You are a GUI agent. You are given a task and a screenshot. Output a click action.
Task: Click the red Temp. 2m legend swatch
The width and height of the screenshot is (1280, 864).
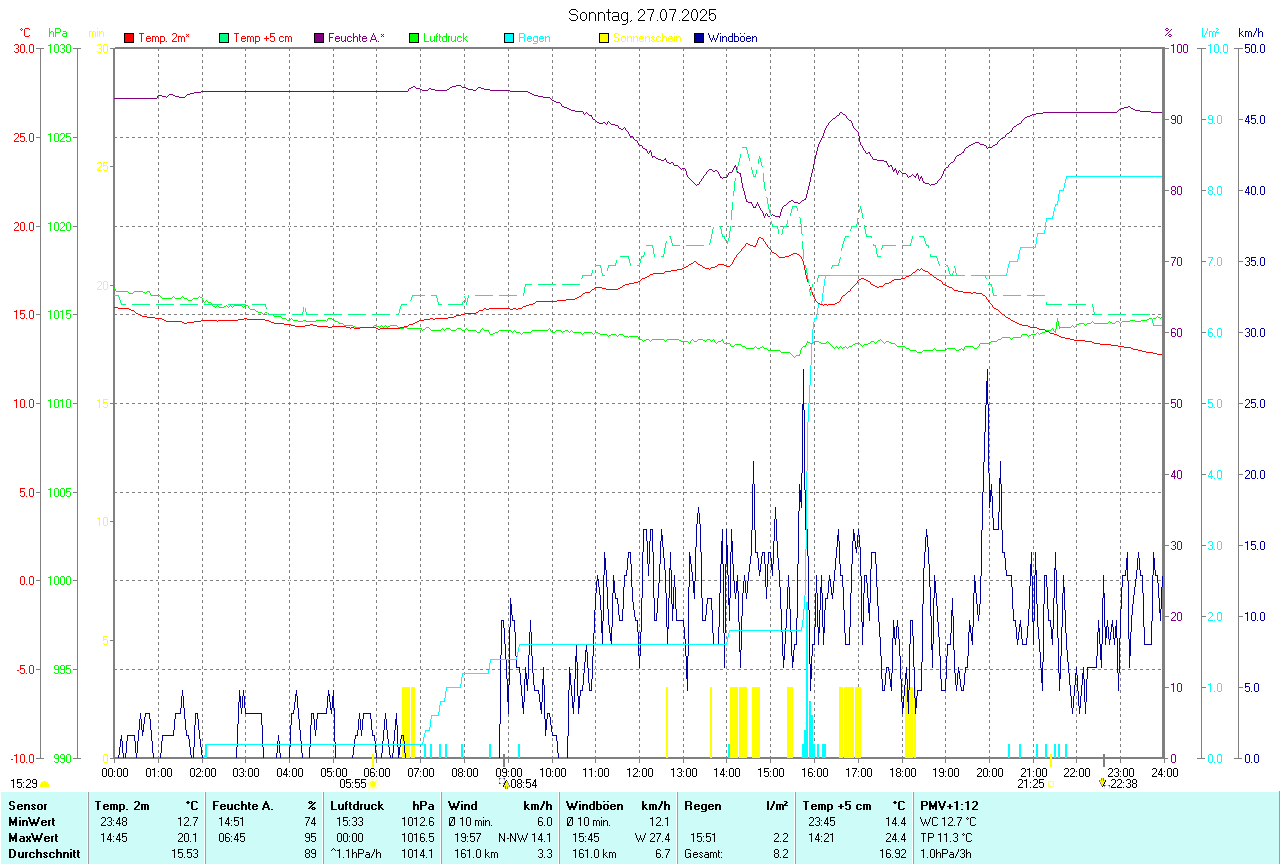[x=129, y=38]
